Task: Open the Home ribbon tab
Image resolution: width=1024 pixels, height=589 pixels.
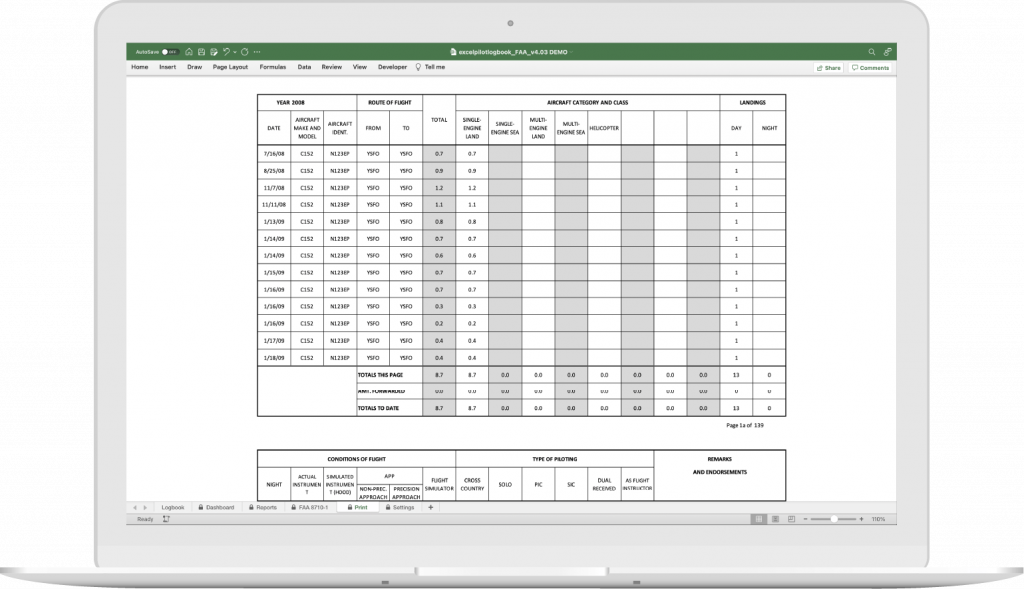Action: click(139, 67)
